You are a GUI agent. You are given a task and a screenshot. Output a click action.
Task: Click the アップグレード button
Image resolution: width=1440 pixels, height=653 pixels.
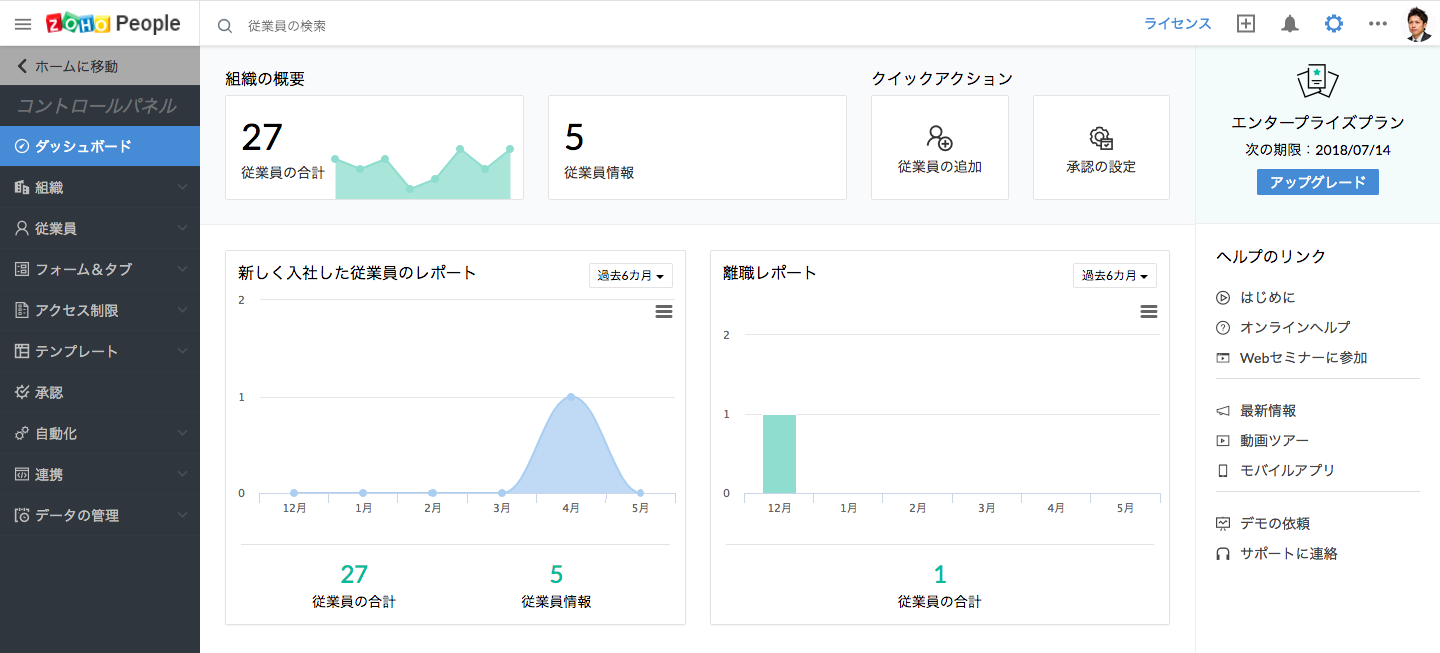click(x=1317, y=182)
